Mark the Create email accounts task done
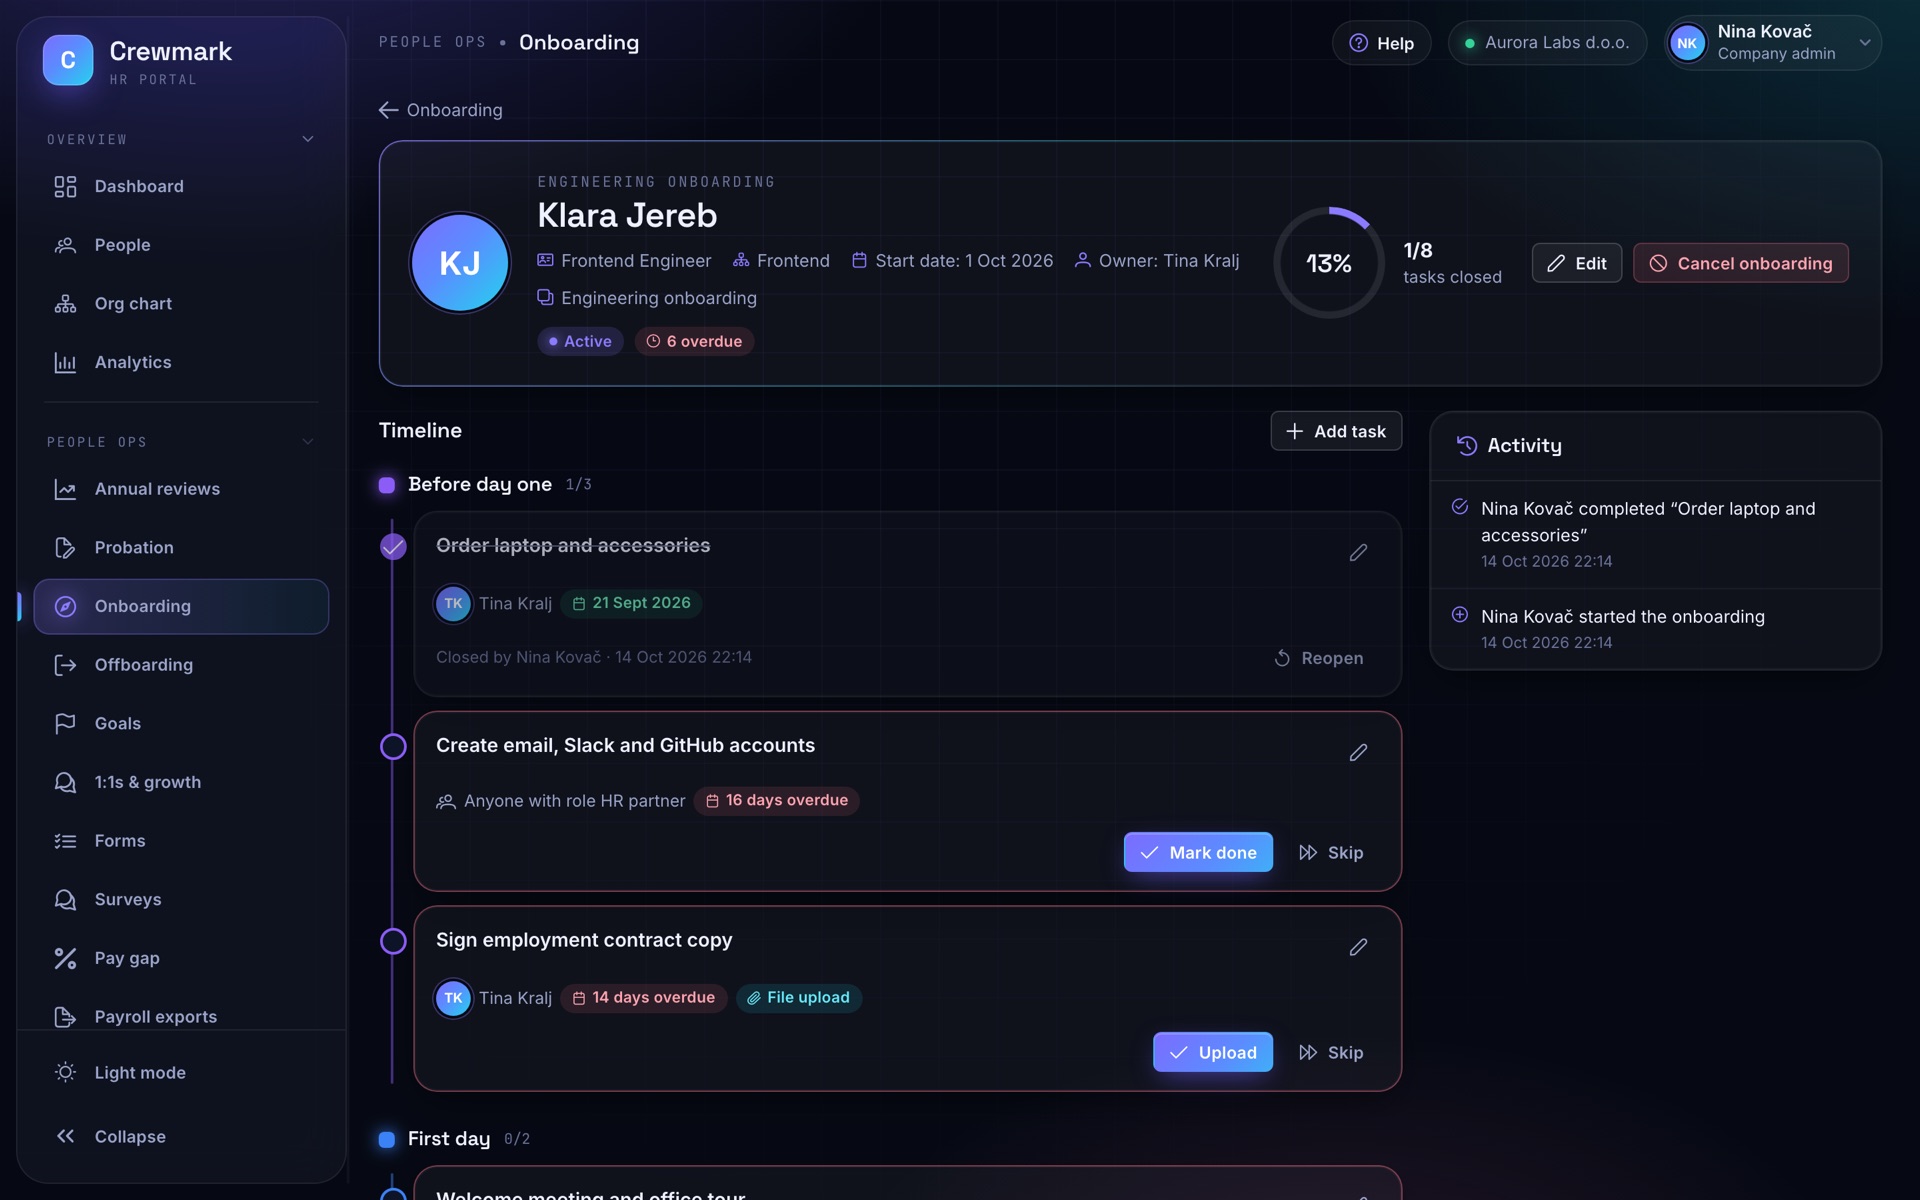 click(x=1198, y=852)
